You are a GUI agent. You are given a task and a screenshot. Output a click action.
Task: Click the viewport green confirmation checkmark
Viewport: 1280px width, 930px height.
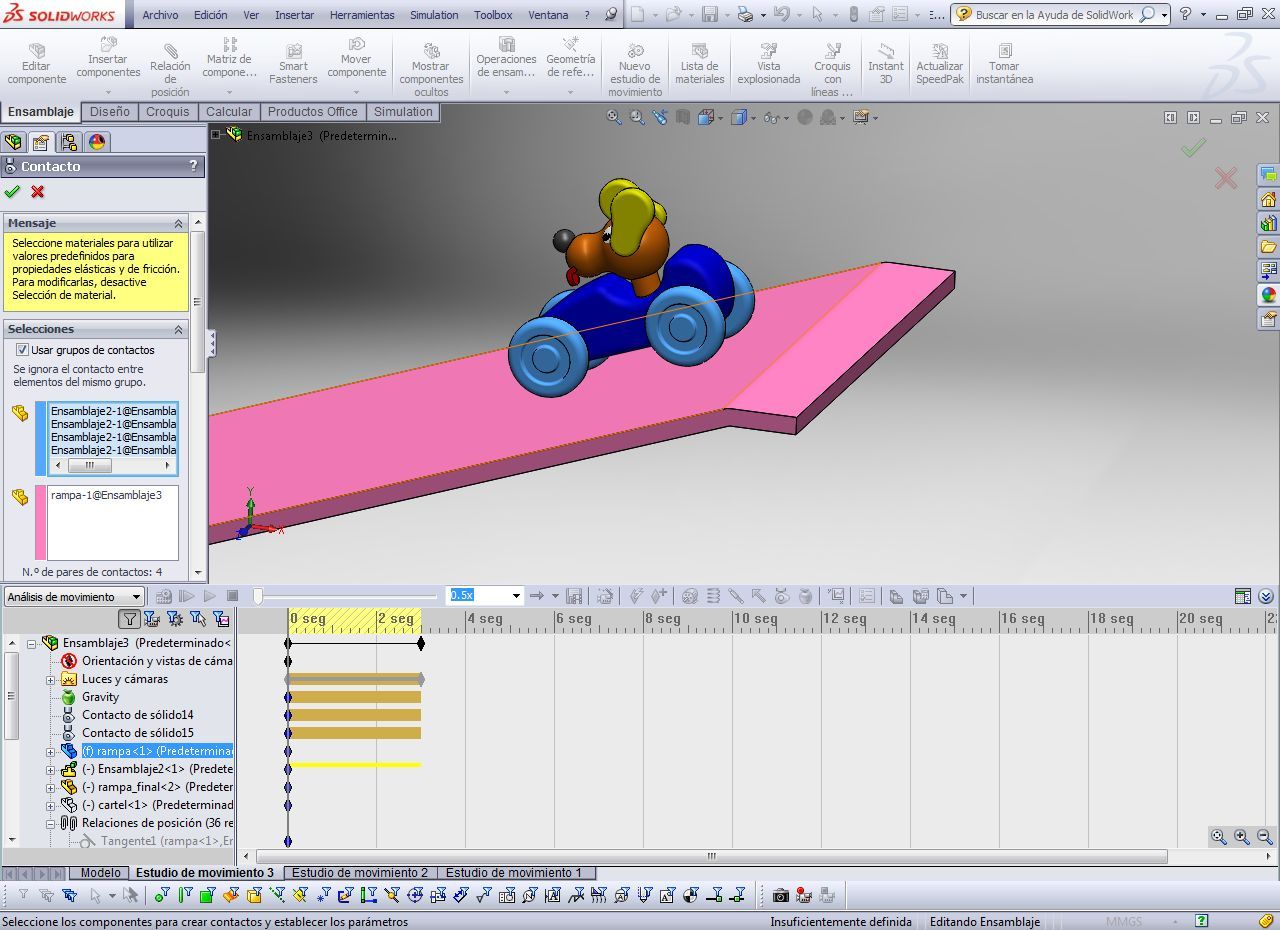point(1193,148)
